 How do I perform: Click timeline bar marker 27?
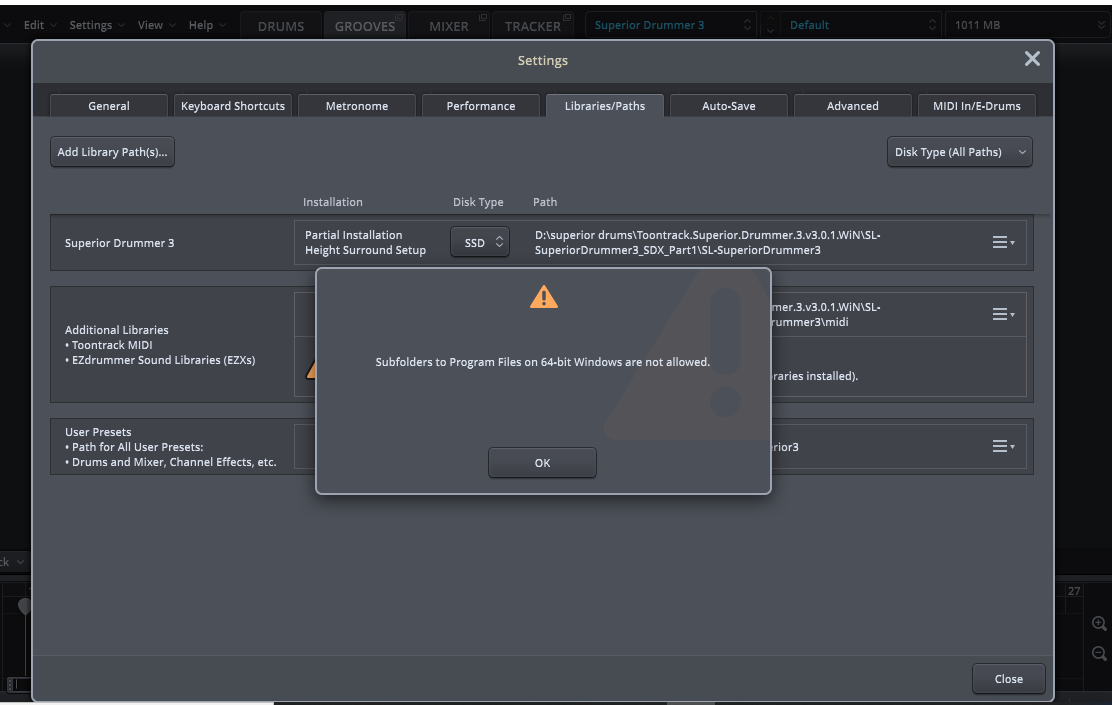pyautogui.click(x=1074, y=591)
